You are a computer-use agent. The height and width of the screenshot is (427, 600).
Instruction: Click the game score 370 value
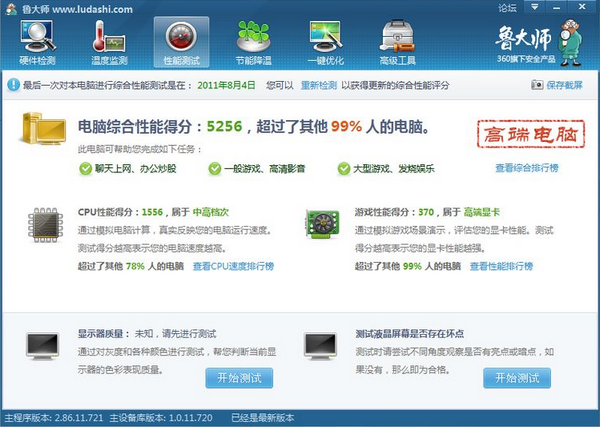pos(426,212)
